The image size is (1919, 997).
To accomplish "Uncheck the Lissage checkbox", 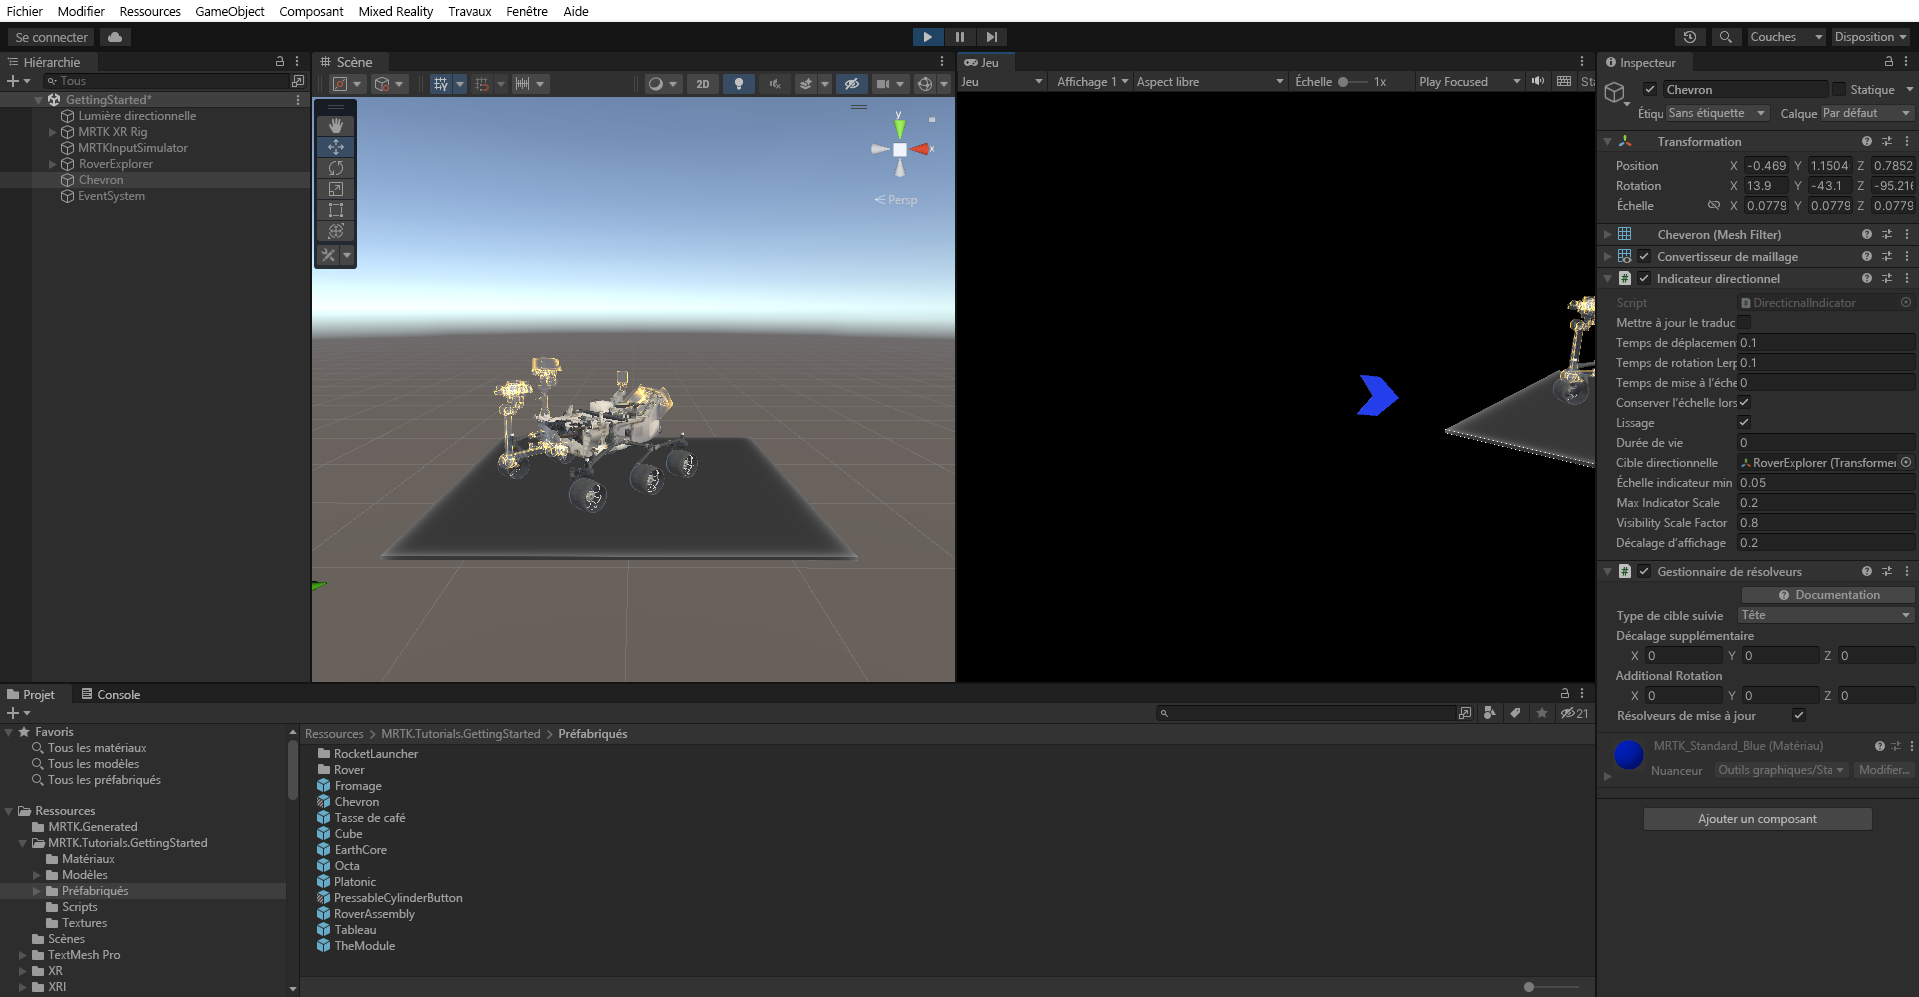I will [1745, 422].
